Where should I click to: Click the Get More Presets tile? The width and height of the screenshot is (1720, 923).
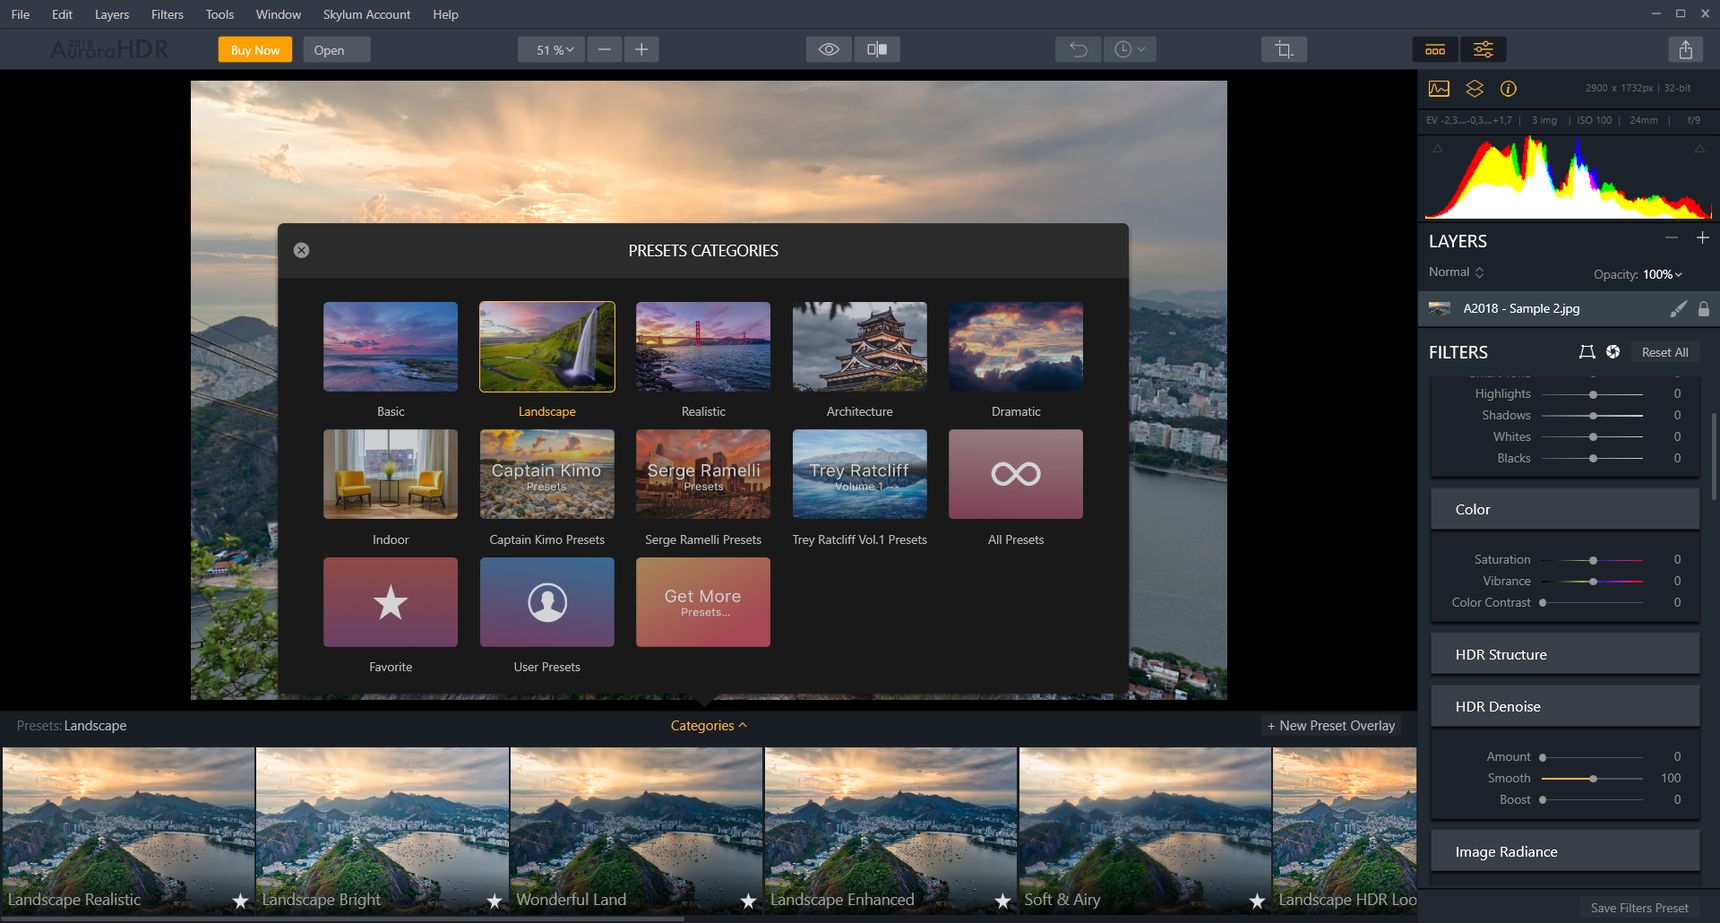click(703, 602)
